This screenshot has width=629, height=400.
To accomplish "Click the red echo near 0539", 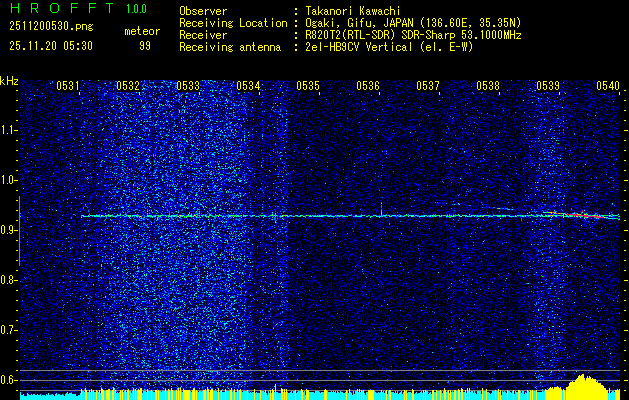I will pyautogui.click(x=582, y=215).
